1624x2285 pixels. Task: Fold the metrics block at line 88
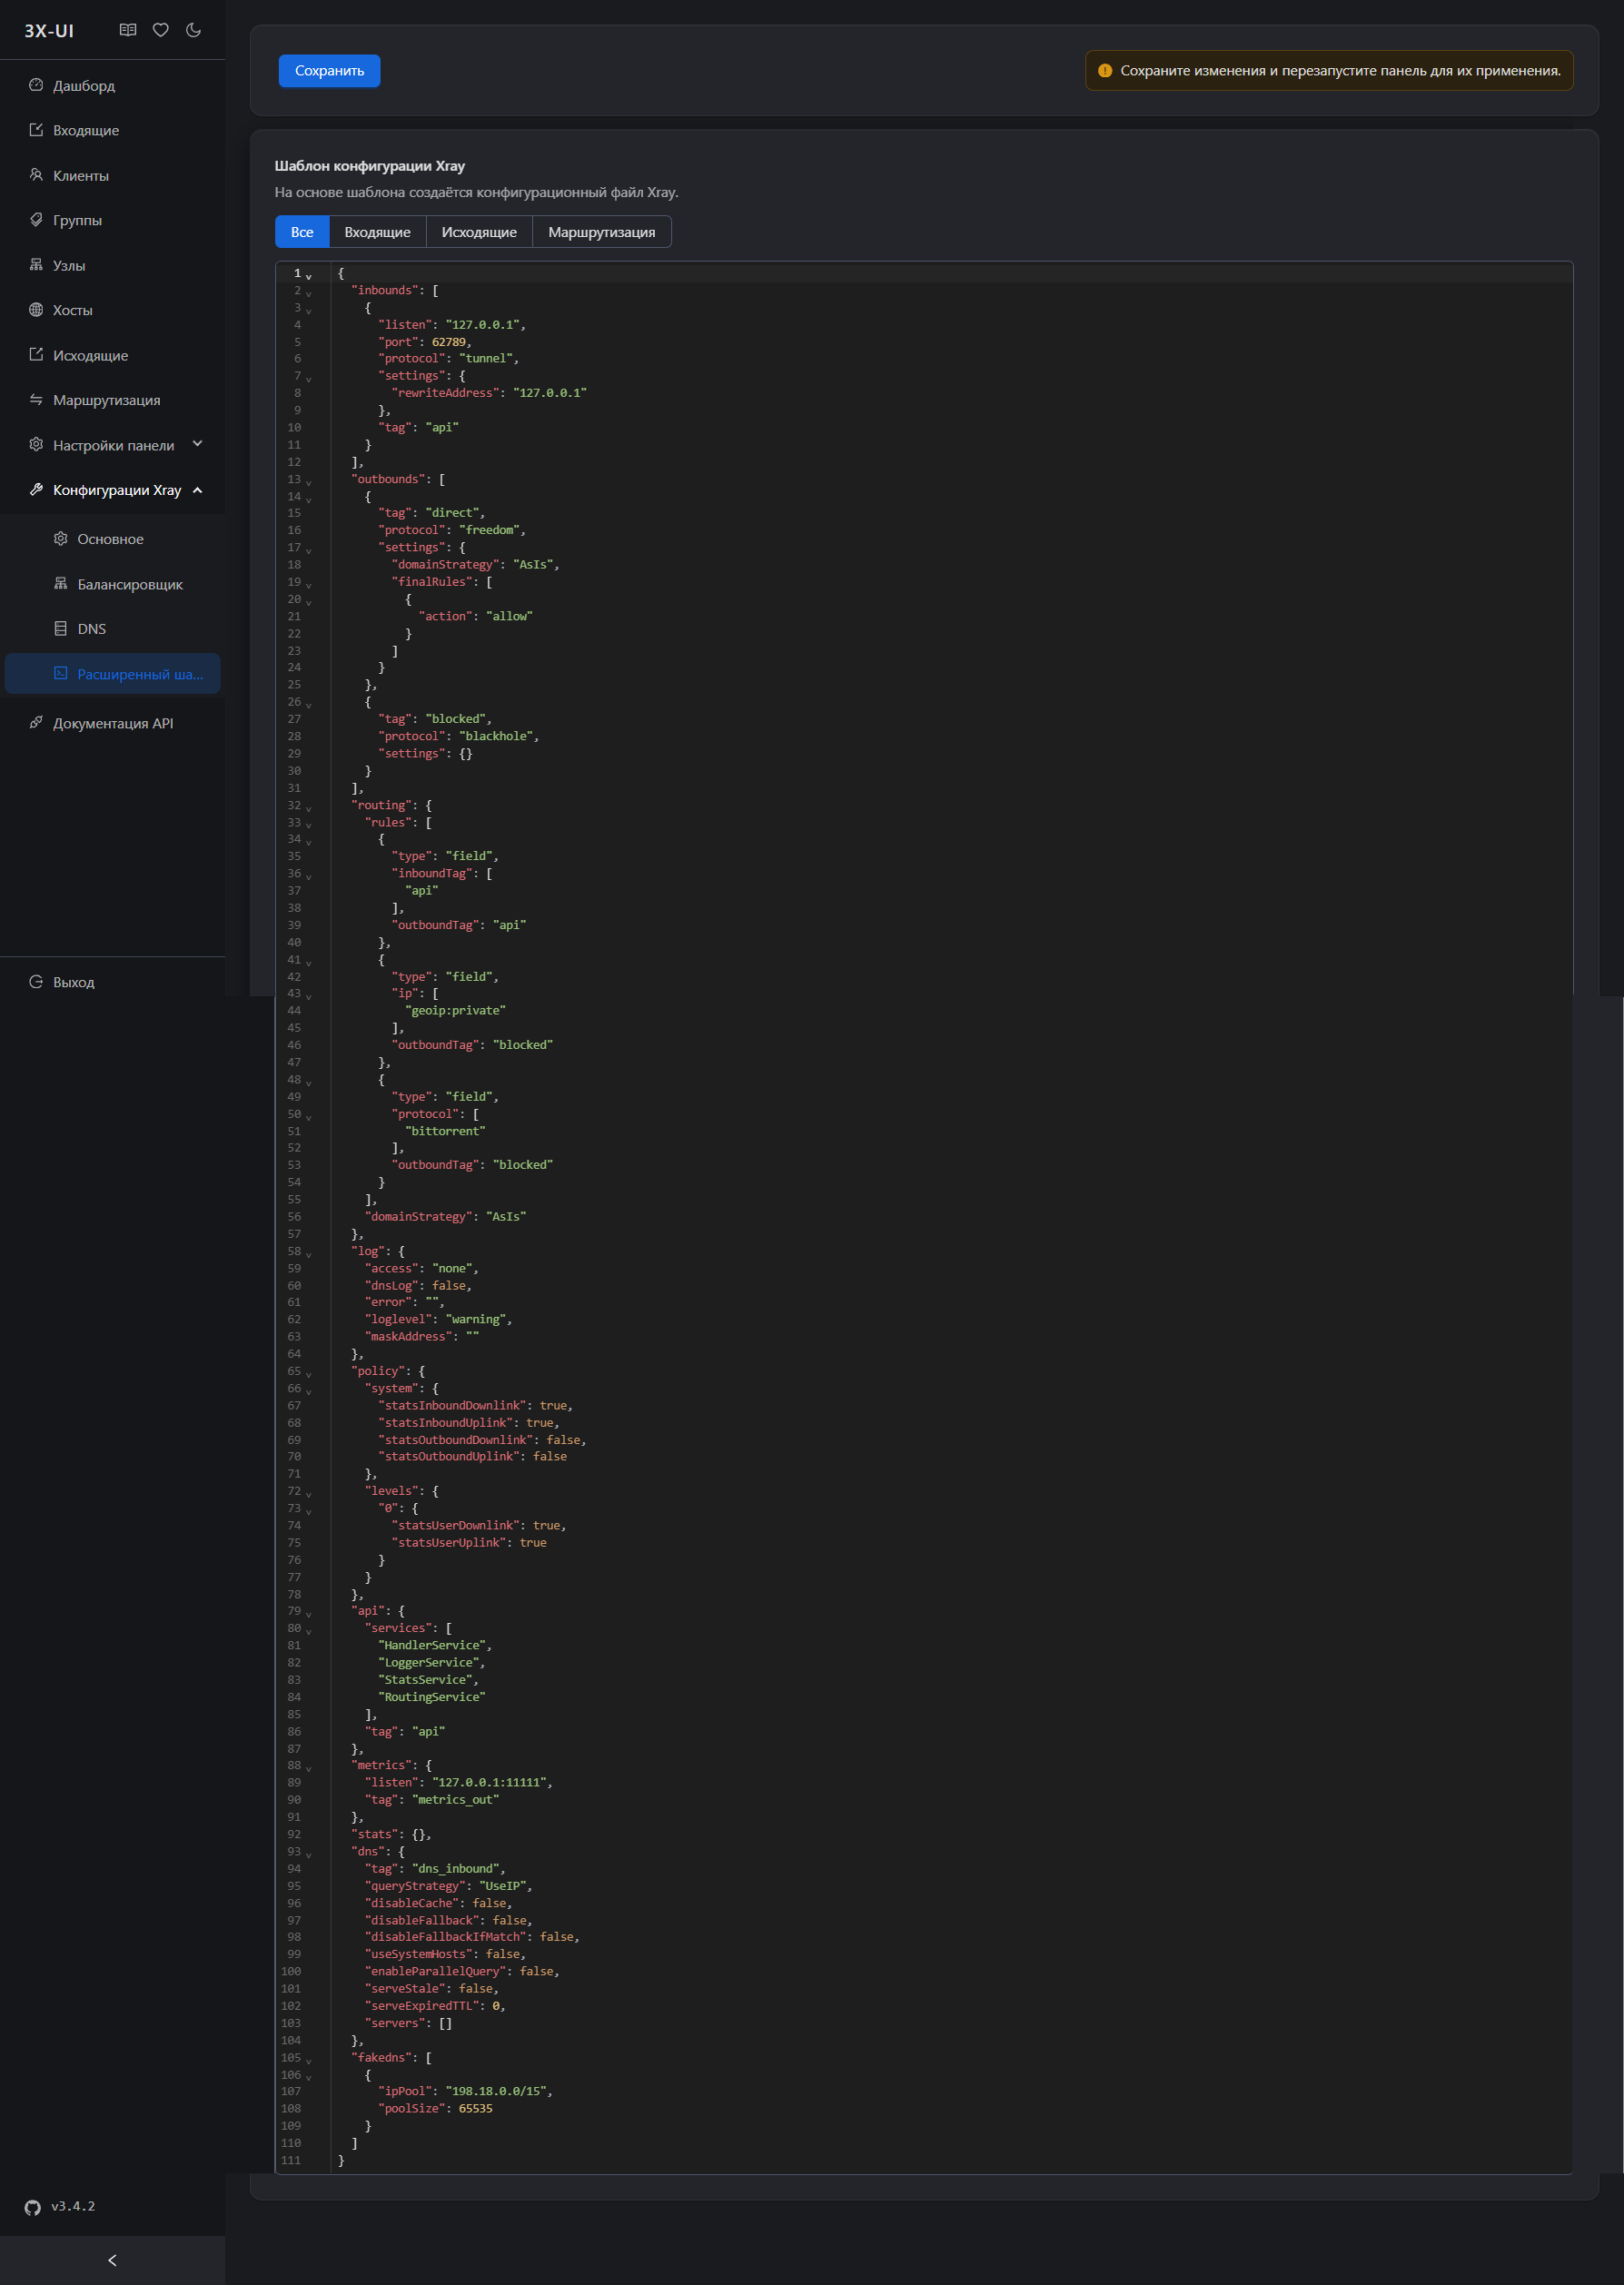pos(309,1768)
